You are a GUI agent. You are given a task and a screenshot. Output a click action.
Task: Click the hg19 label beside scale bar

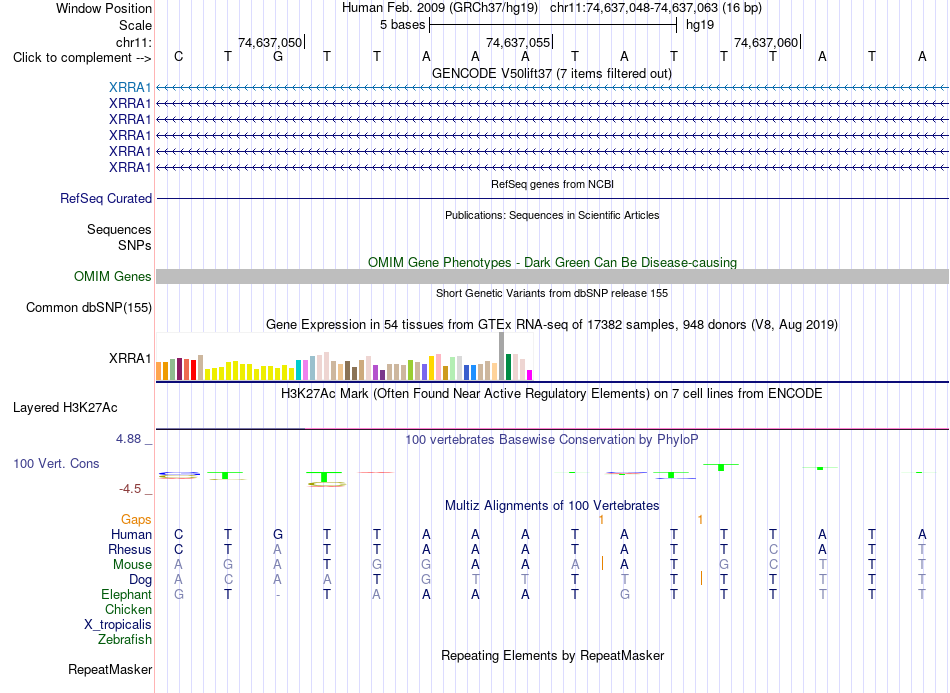pyautogui.click(x=700, y=25)
